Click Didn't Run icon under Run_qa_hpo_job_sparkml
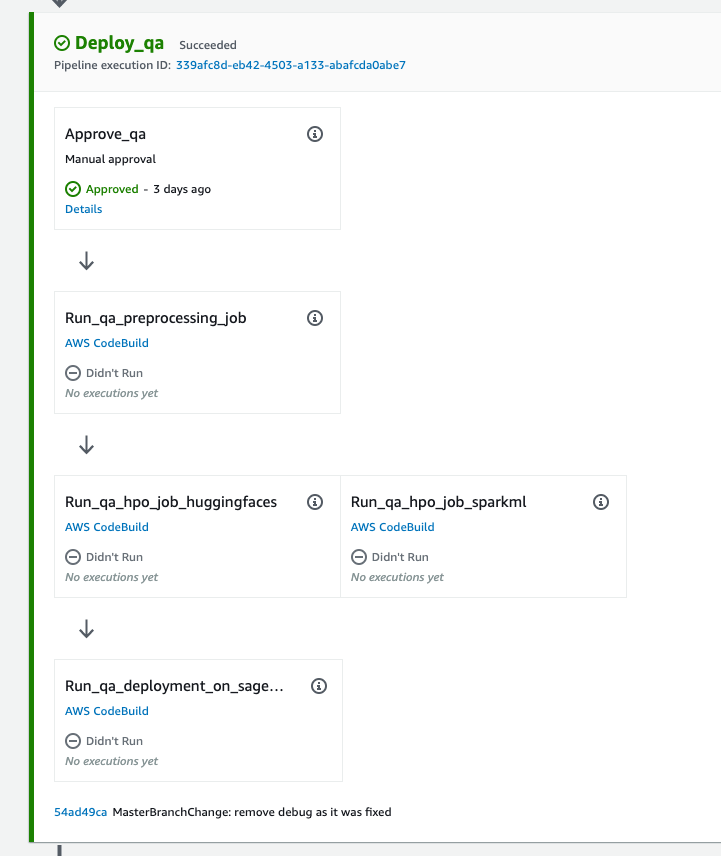 click(x=359, y=557)
